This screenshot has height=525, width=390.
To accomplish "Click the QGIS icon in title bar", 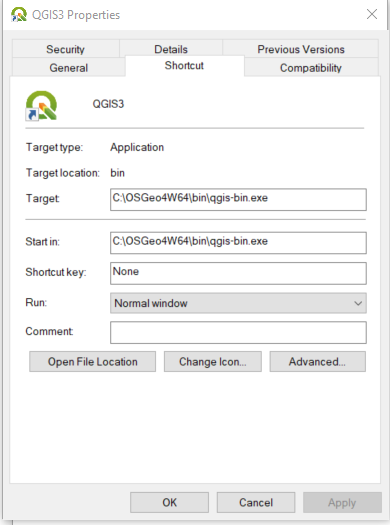I will [19, 14].
